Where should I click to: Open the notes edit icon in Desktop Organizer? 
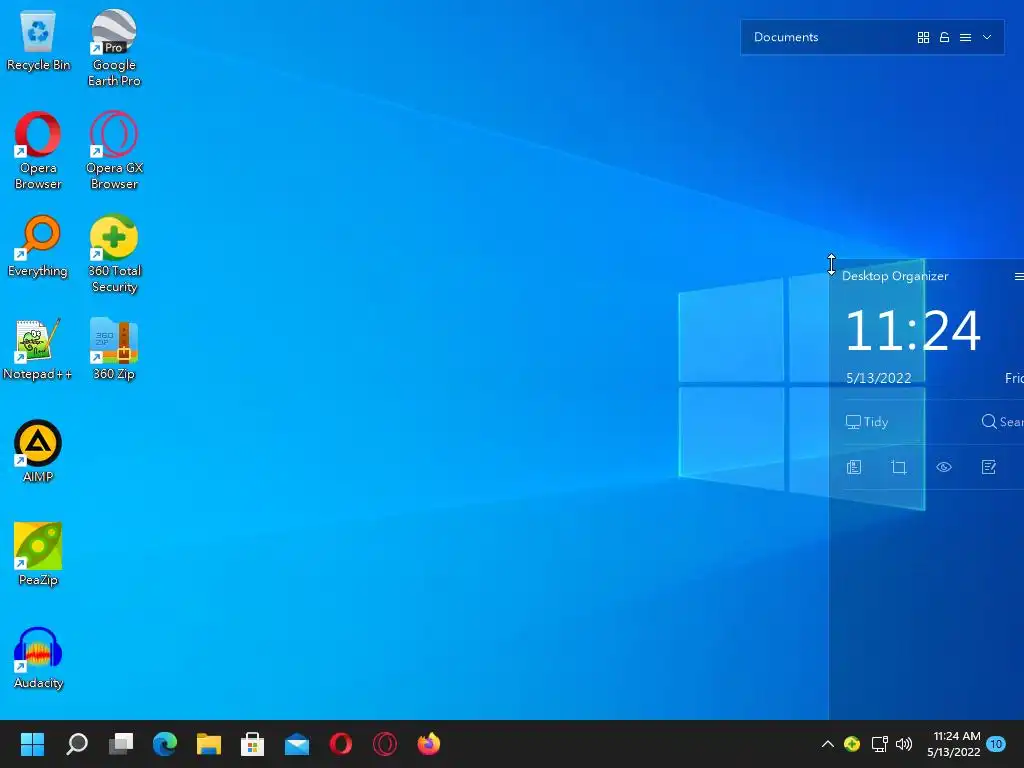[989, 467]
